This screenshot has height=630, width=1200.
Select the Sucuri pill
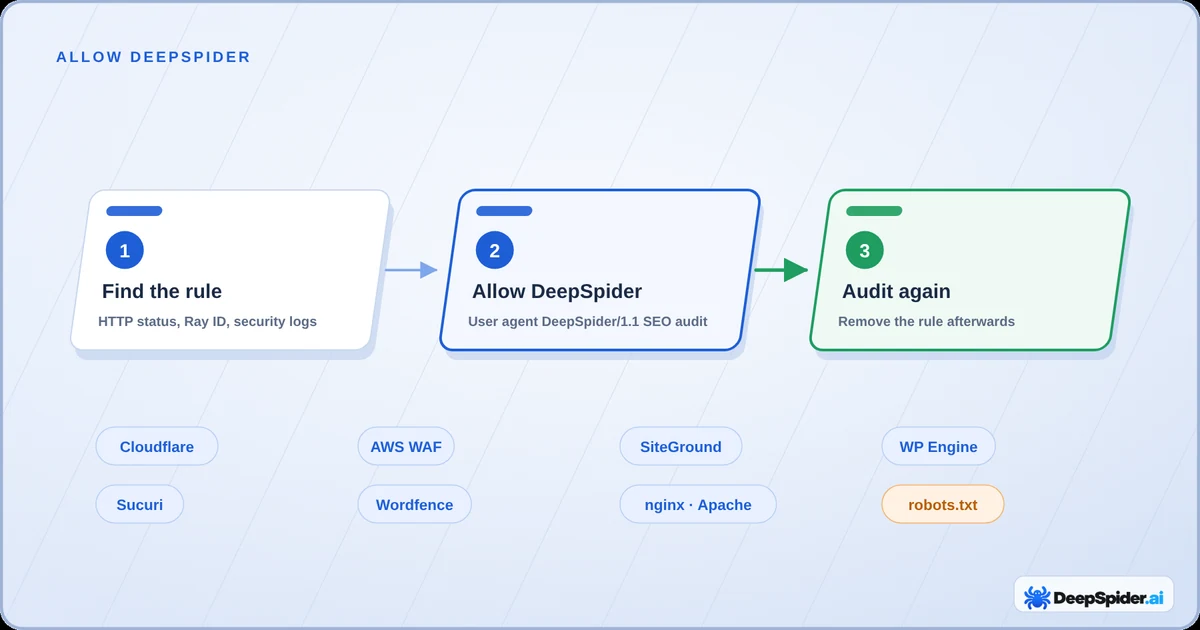141,504
